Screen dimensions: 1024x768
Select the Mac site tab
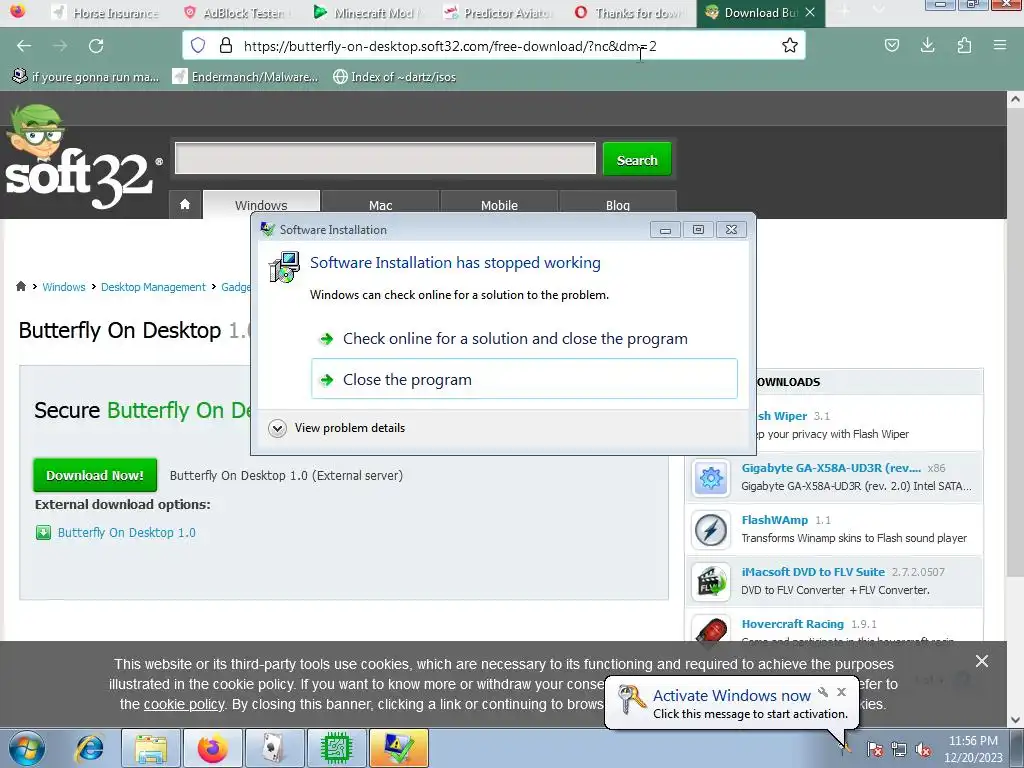380,204
